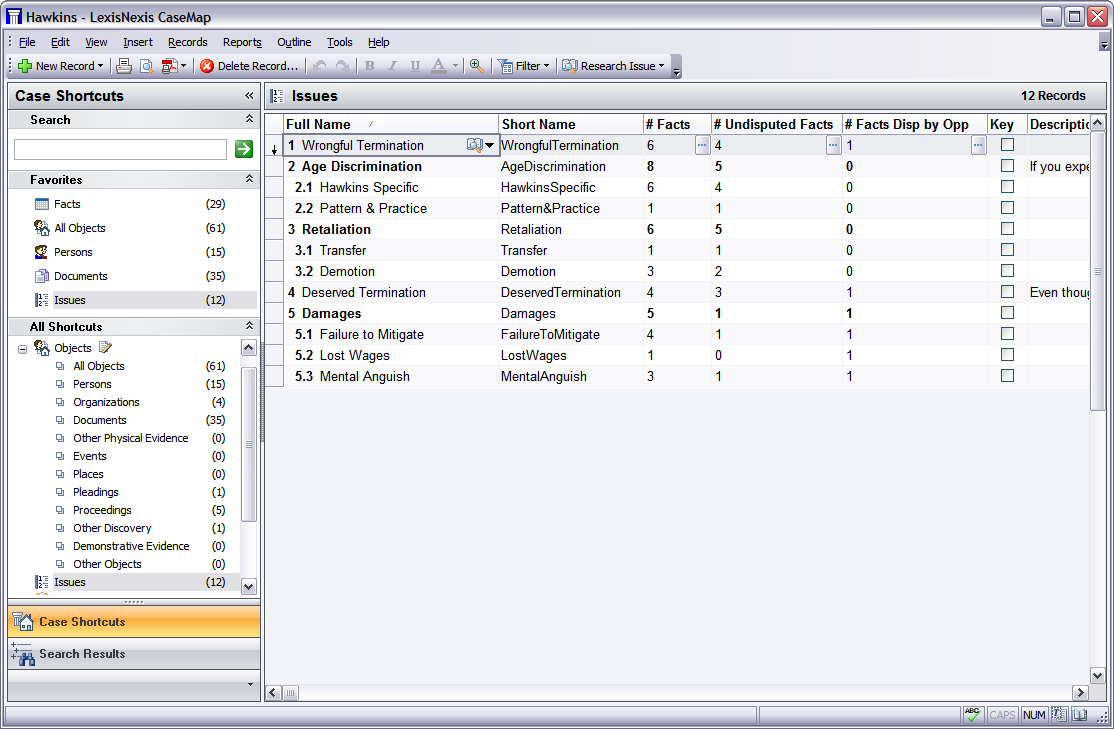Click ellipsis button in Undisputed Facts cell

pyautogui.click(x=833, y=145)
